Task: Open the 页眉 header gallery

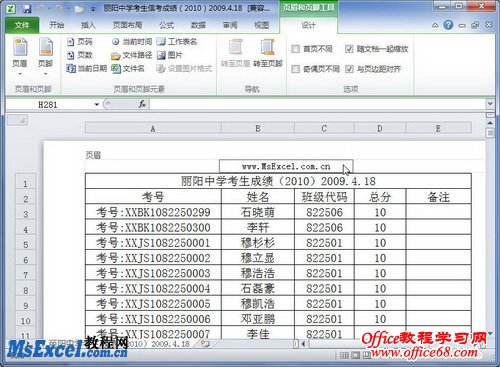Action: [x=20, y=56]
